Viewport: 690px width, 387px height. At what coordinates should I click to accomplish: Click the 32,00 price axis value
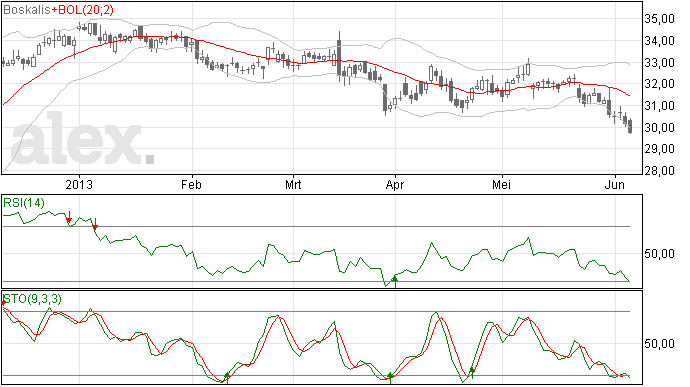659,84
